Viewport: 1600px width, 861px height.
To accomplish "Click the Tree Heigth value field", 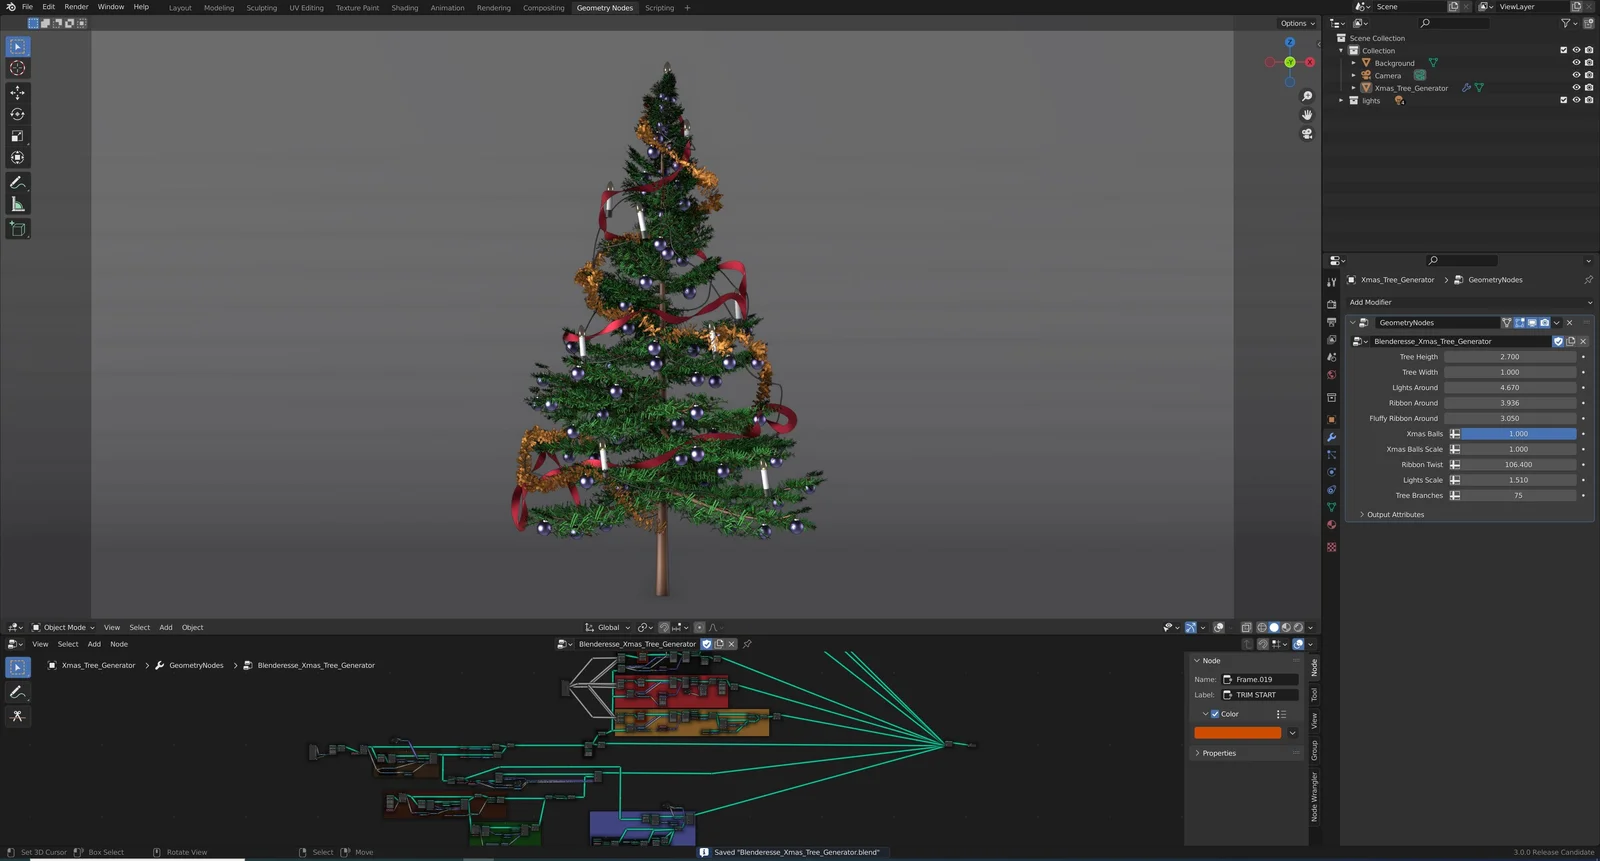I will (1509, 357).
